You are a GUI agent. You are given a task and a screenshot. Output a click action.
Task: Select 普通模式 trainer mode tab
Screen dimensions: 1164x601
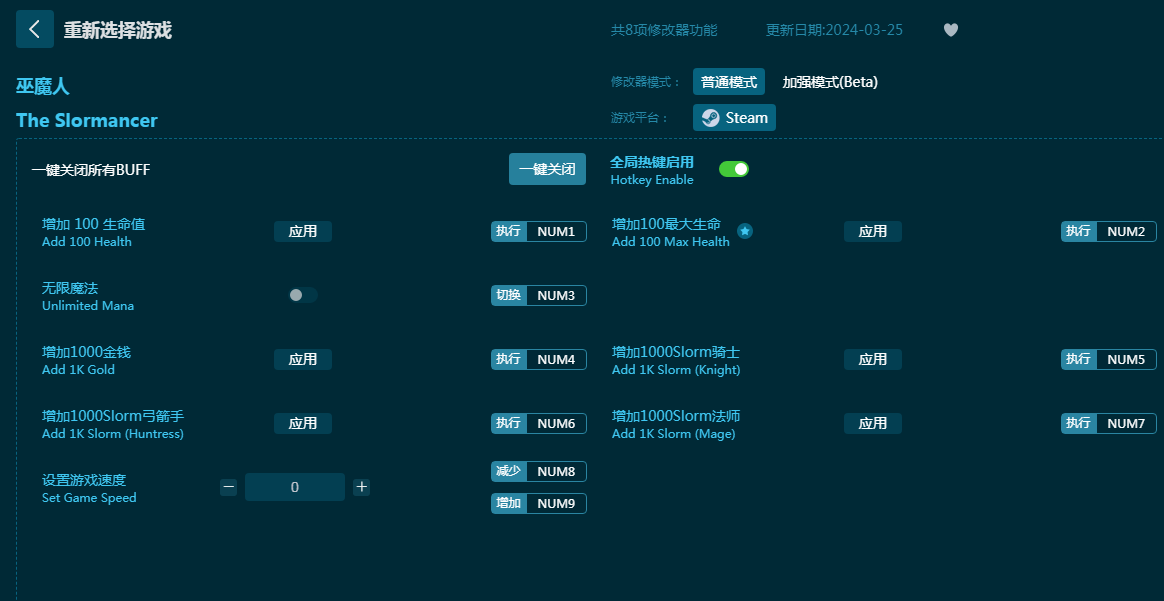pyautogui.click(x=729, y=82)
